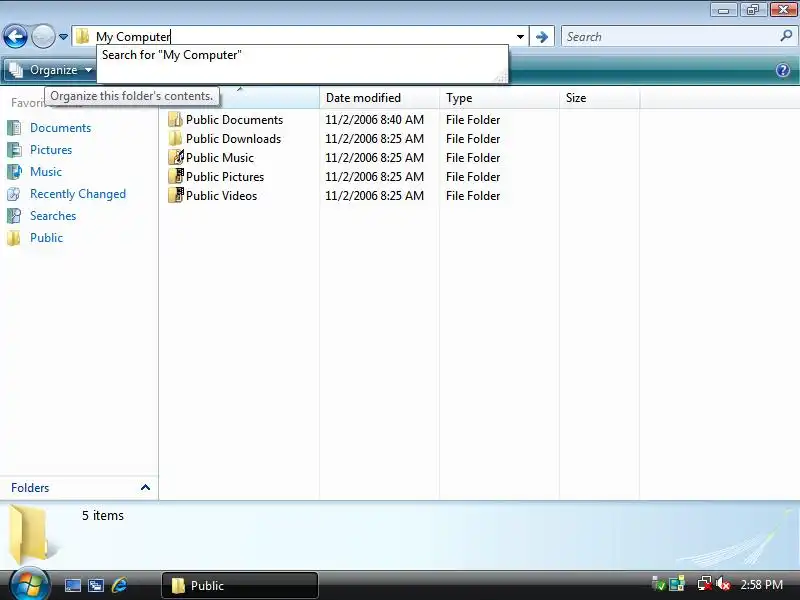Click inside the My Computer address field
800x600 pixels.
click(x=301, y=37)
